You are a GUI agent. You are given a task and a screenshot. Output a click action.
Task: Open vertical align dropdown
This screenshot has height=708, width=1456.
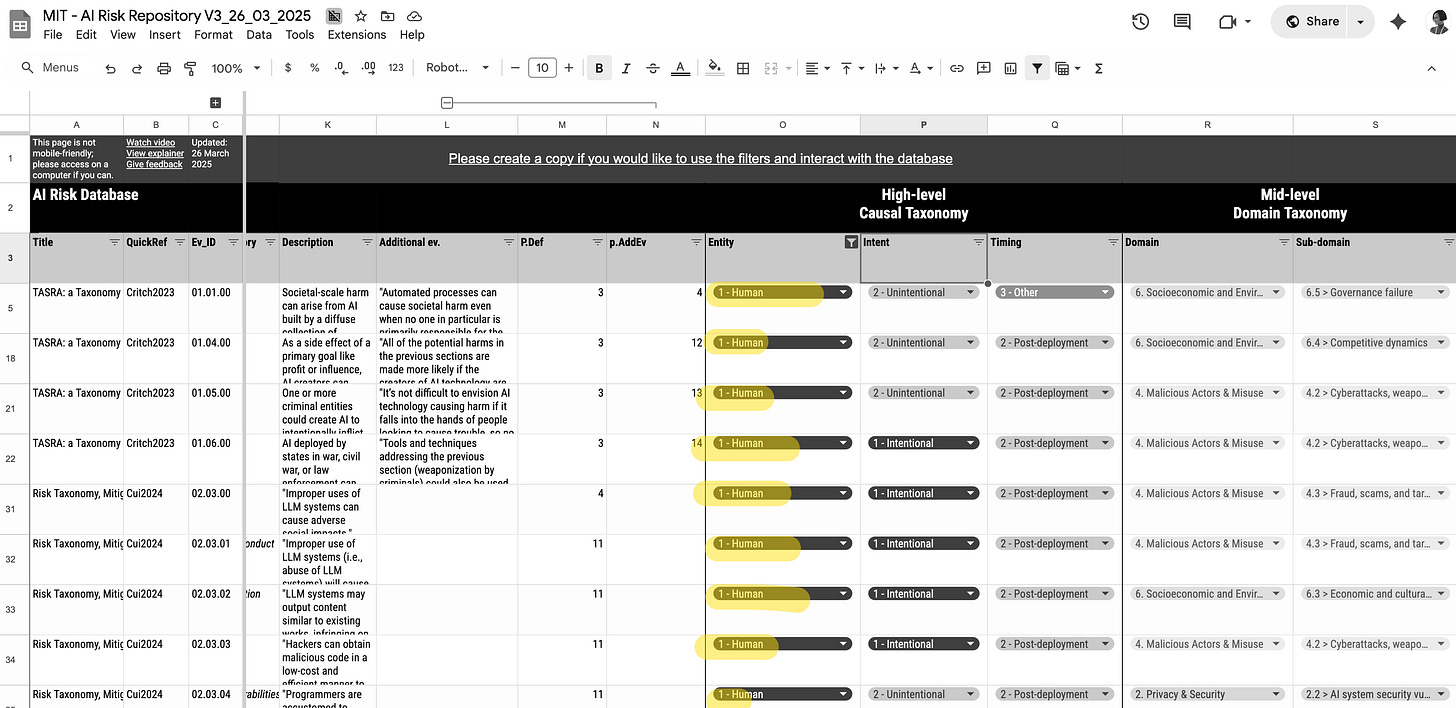851,68
